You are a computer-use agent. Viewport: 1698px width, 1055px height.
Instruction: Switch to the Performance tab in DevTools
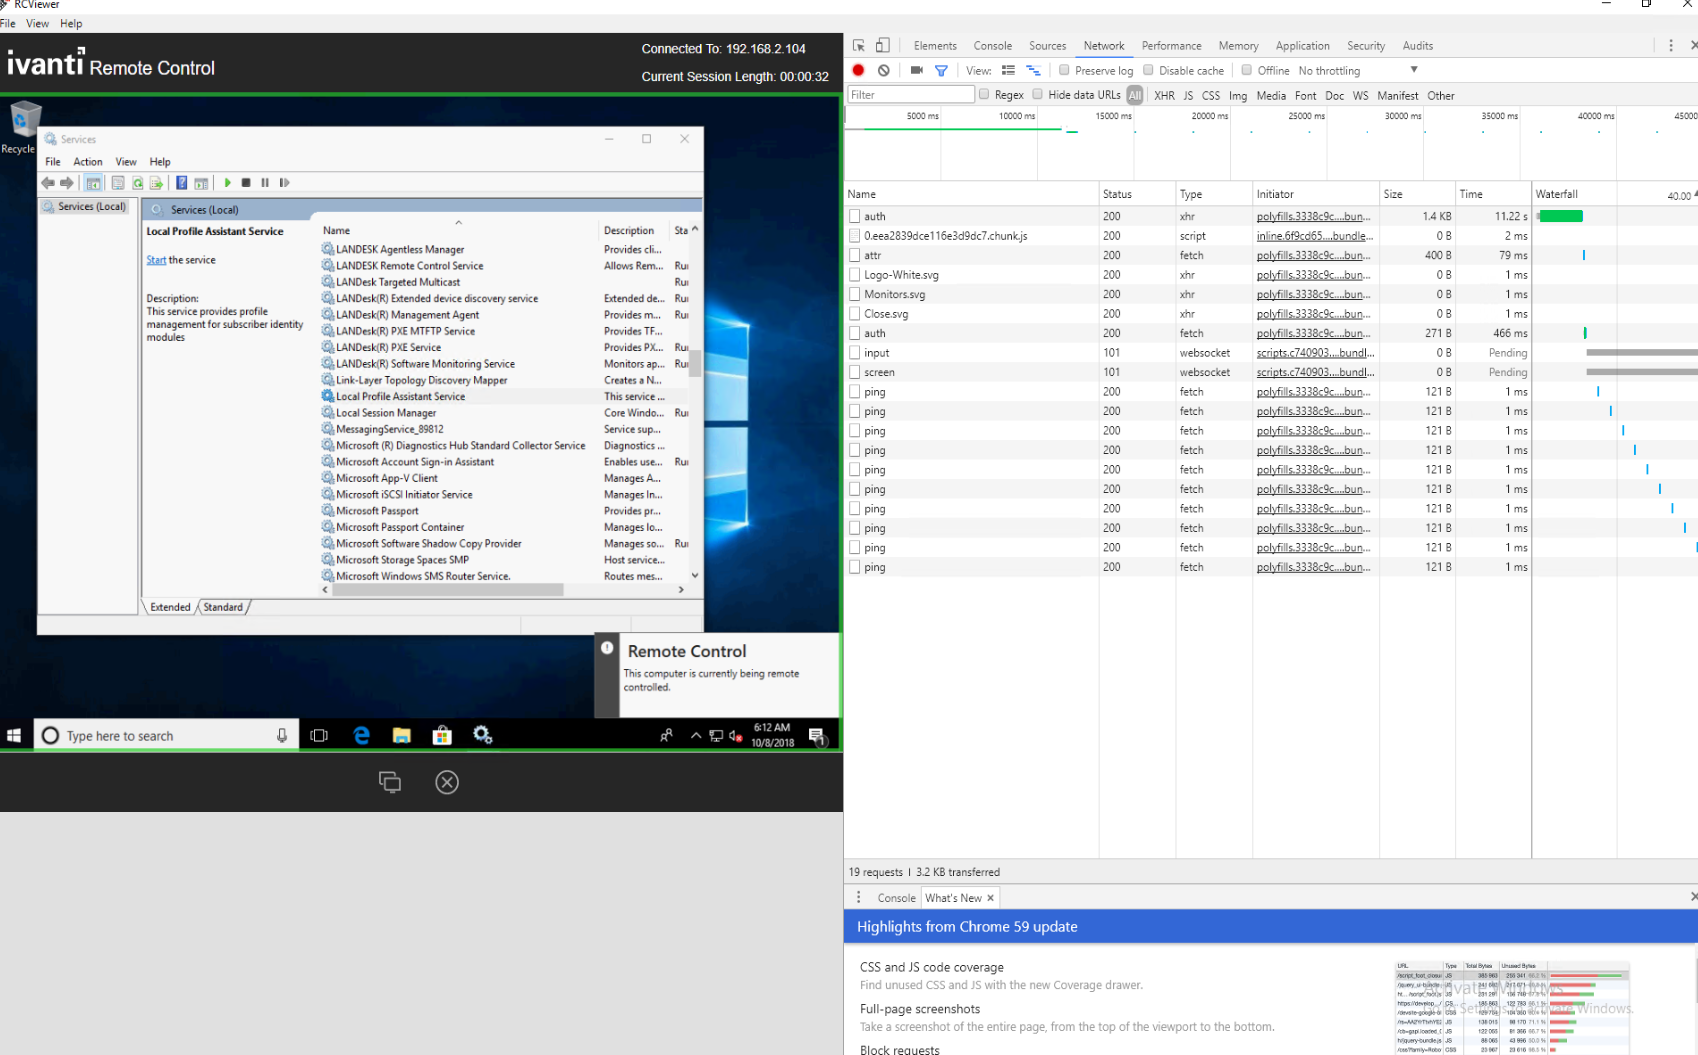click(1171, 45)
